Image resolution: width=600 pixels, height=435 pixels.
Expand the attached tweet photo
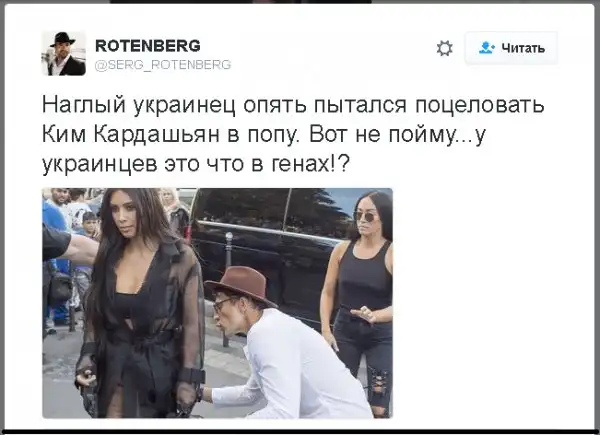pos(217,303)
